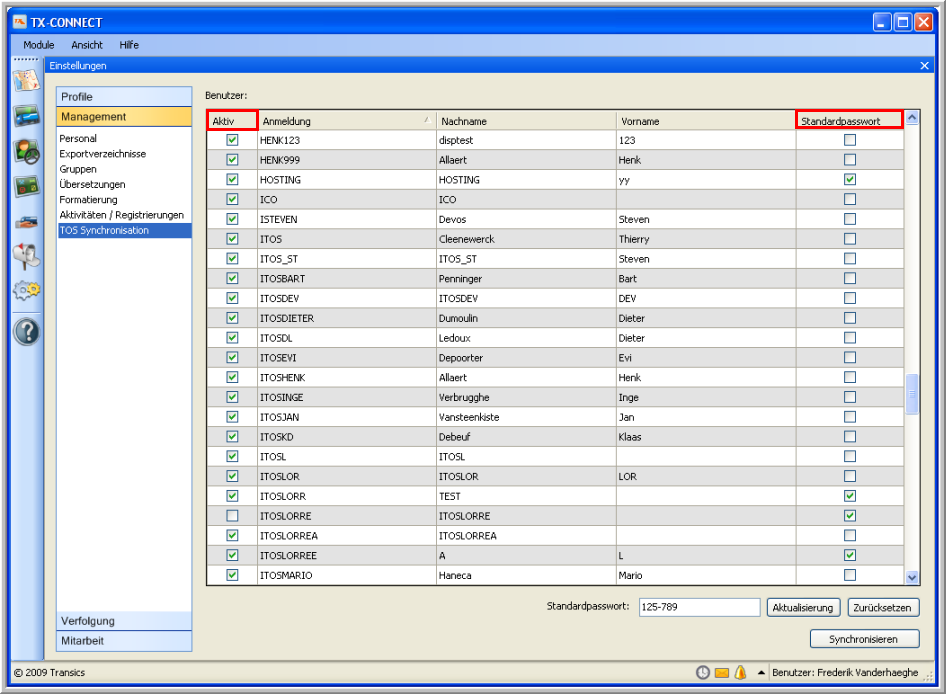The width and height of the screenshot is (946, 694).
Task: Select the Depoorter surname cell
Action: pos(526,358)
